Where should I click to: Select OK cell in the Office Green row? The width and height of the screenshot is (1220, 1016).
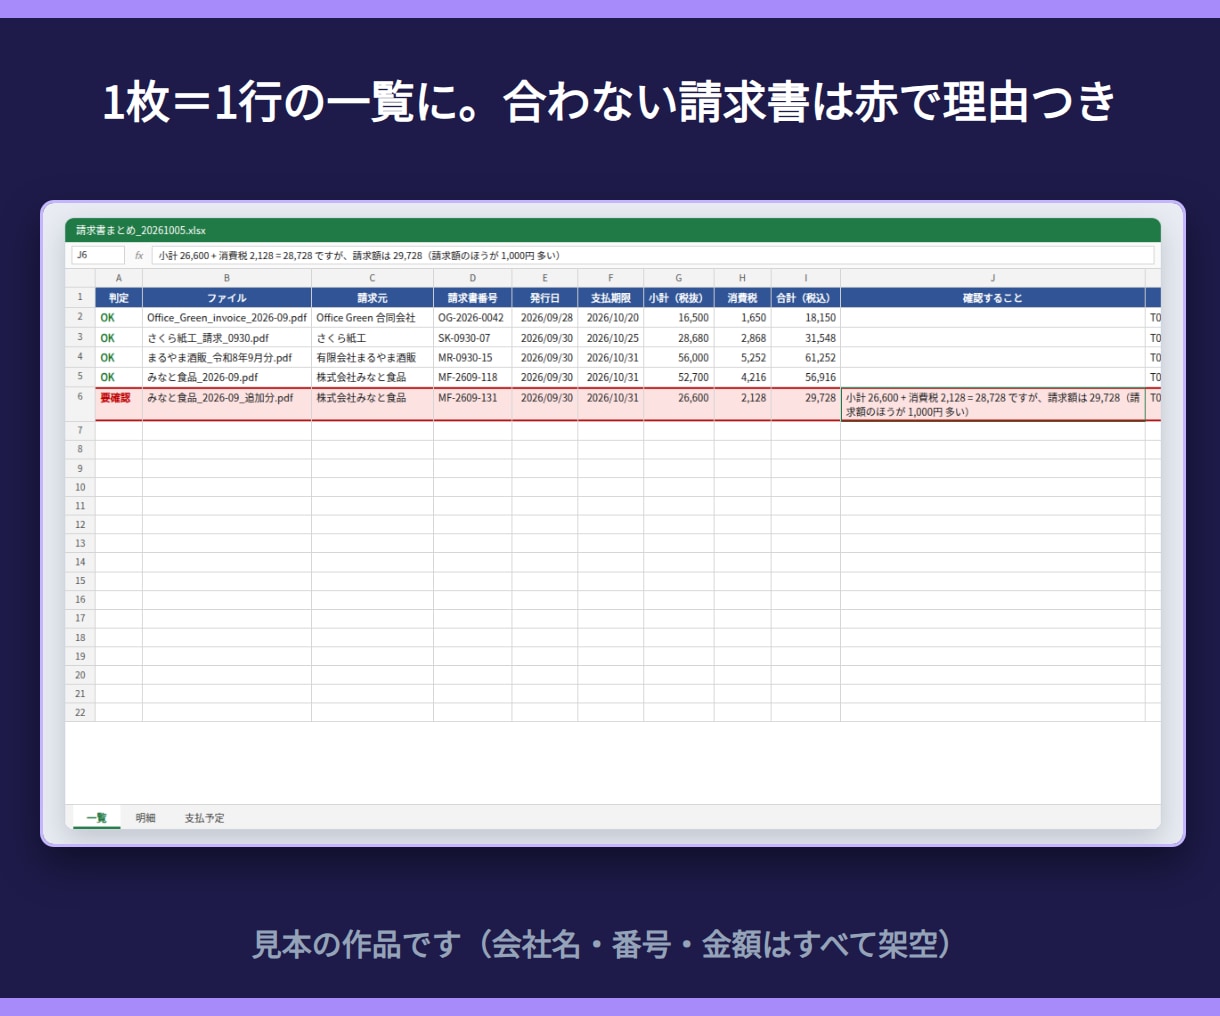[x=119, y=318]
